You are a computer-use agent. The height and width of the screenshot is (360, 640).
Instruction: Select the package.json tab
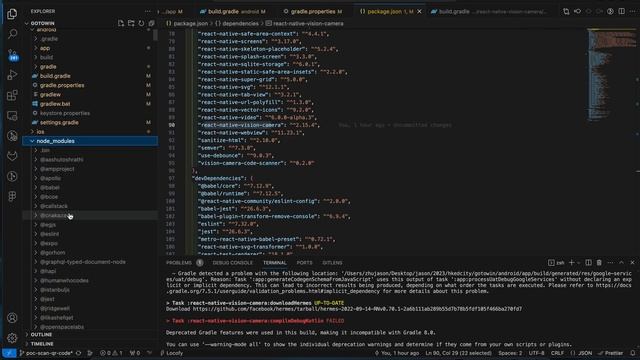(x=386, y=11)
